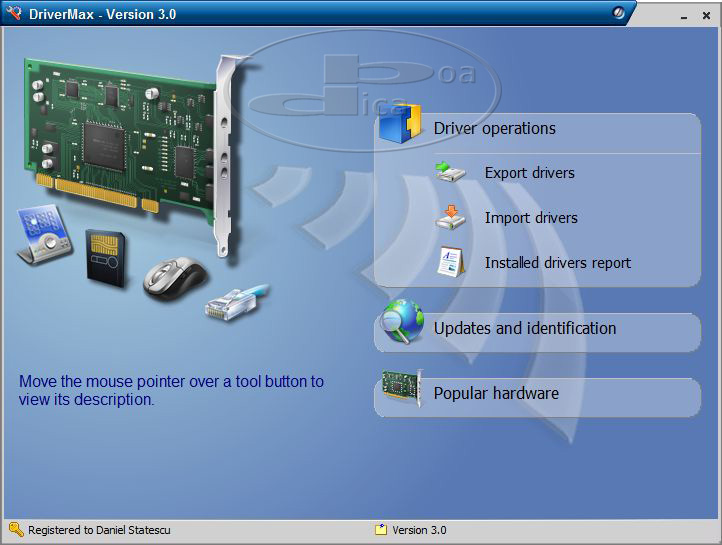Click the key icon in status bar

pyautogui.click(x=15, y=529)
